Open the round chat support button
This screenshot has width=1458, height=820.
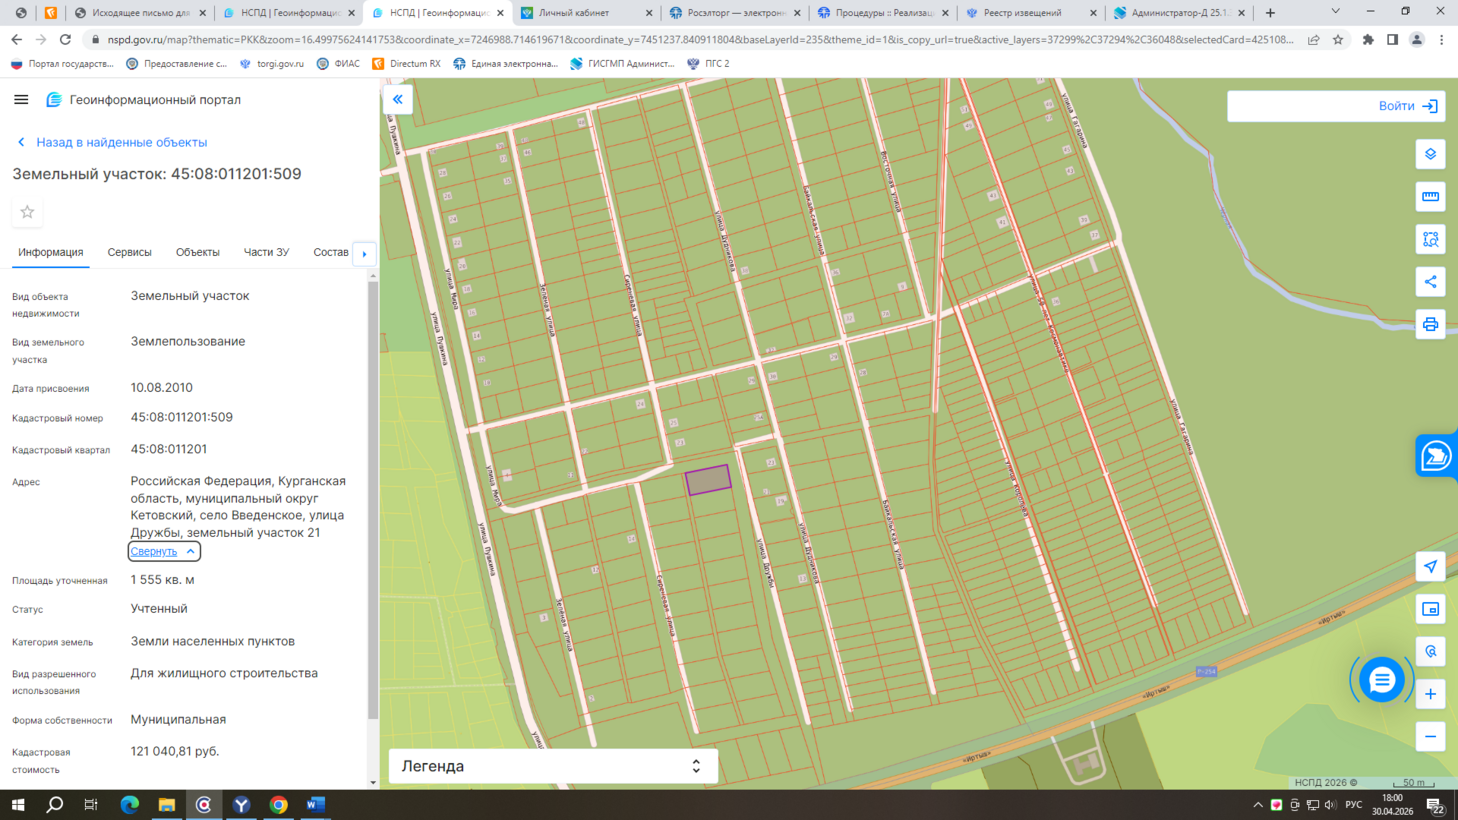coord(1381,680)
